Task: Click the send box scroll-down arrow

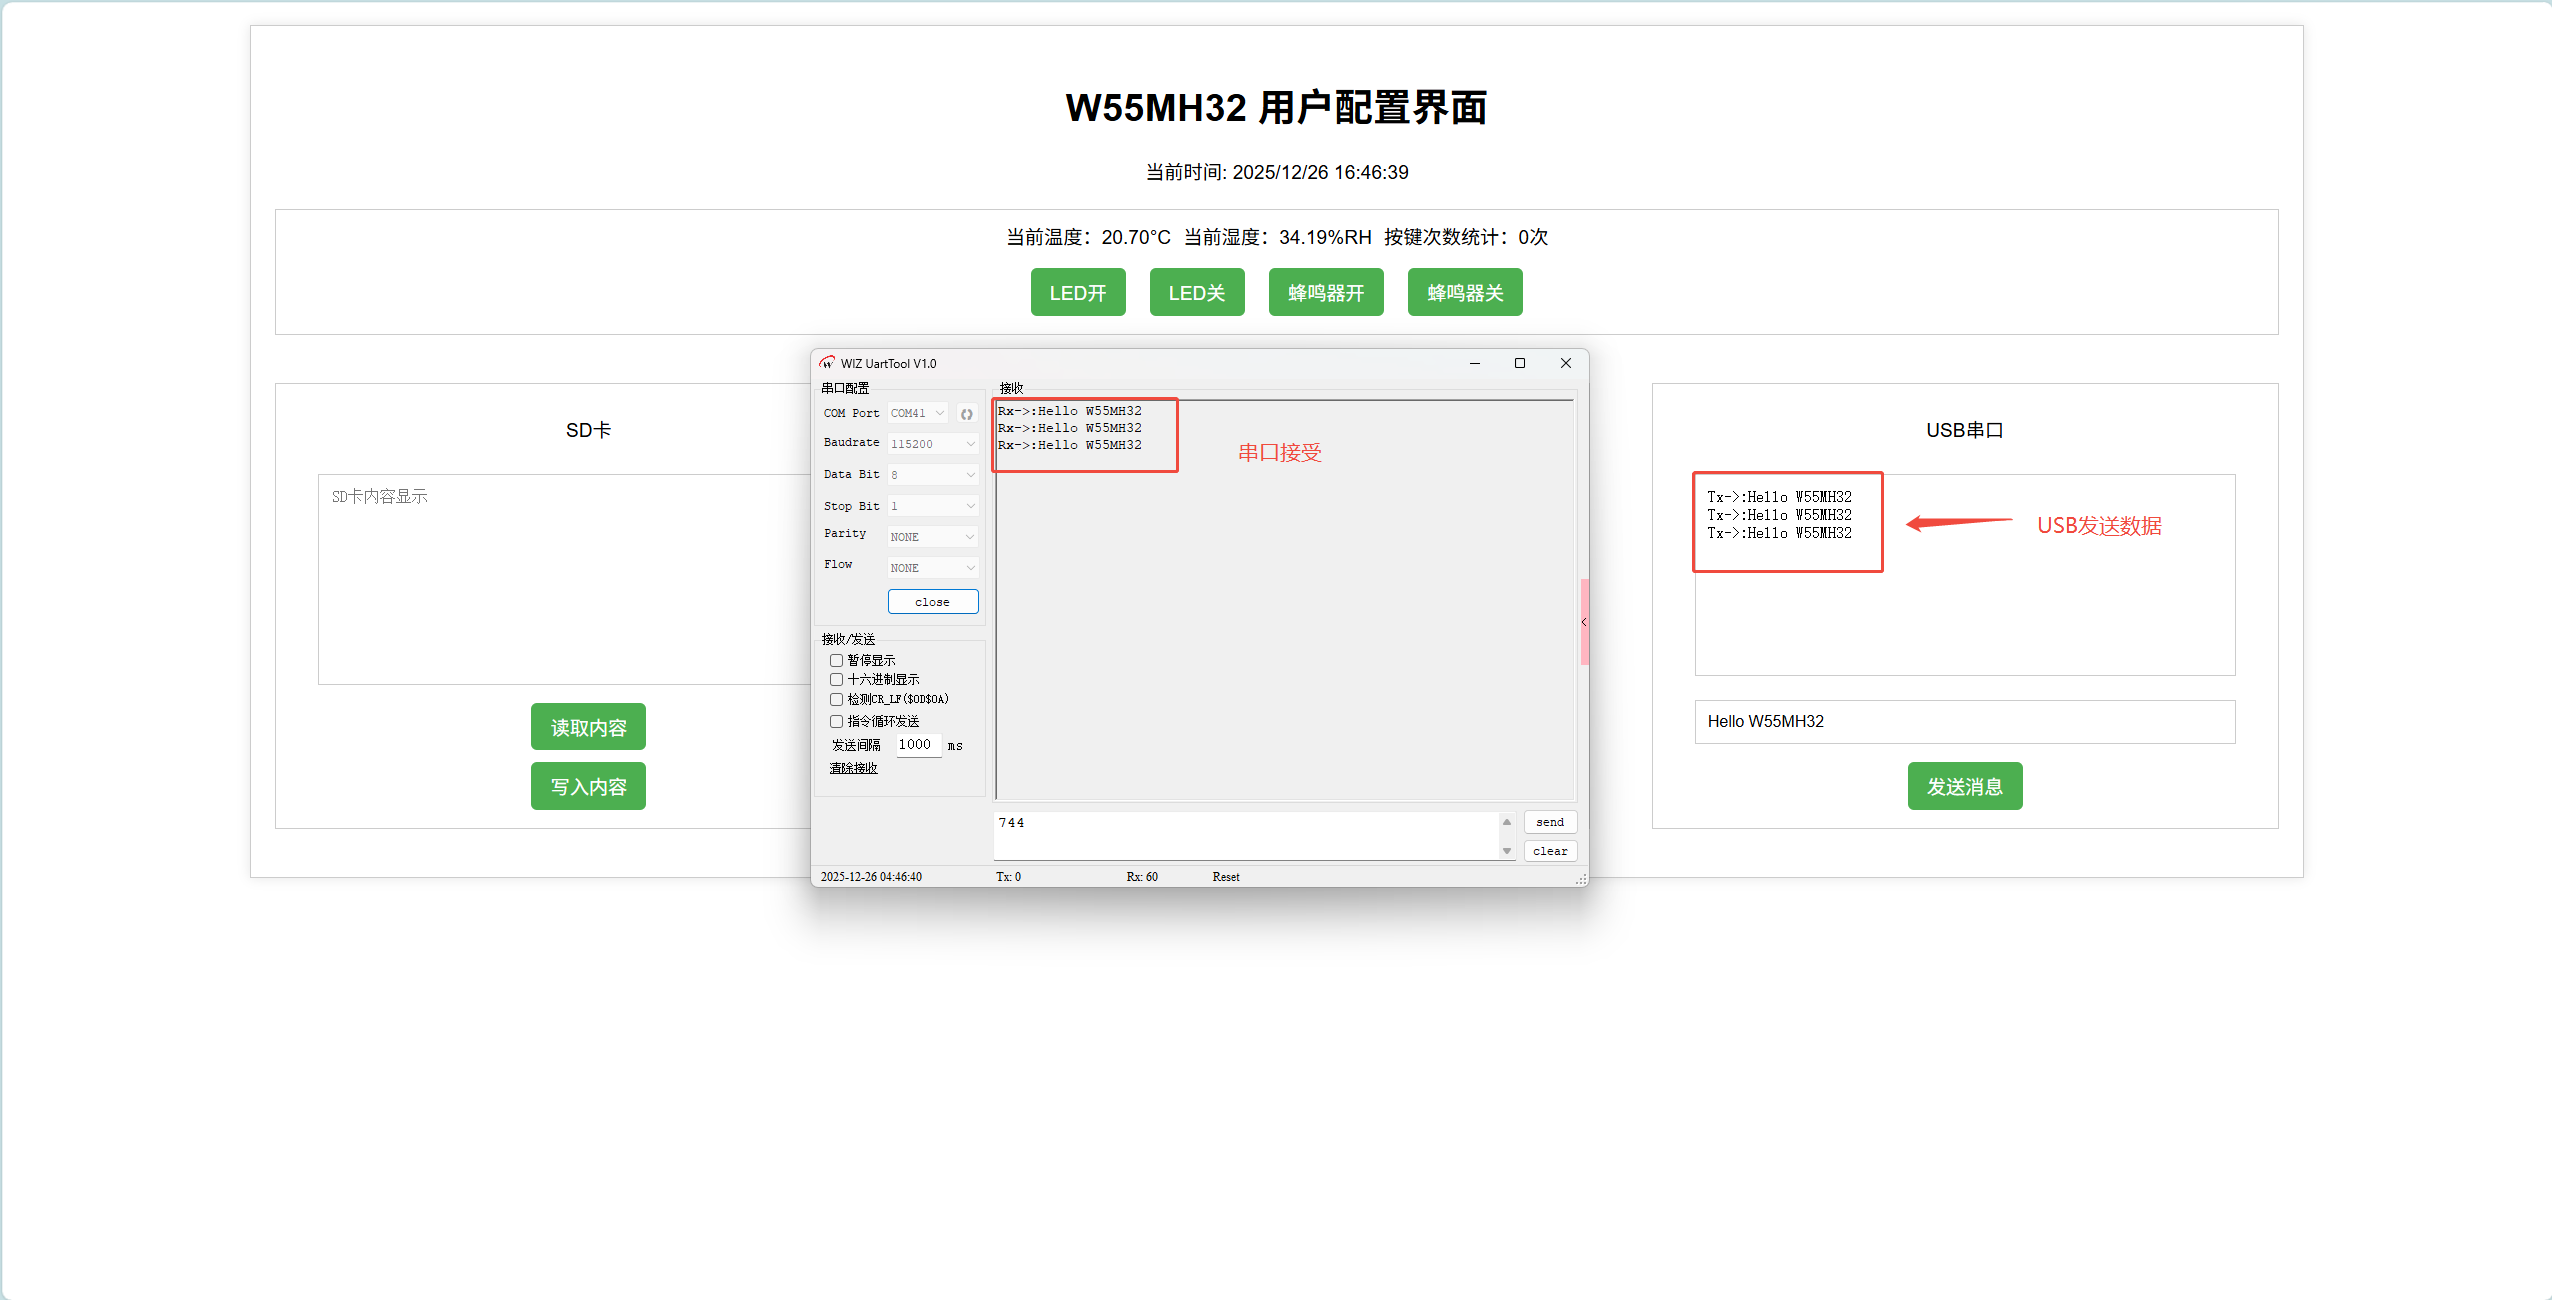Action: click(x=1507, y=851)
